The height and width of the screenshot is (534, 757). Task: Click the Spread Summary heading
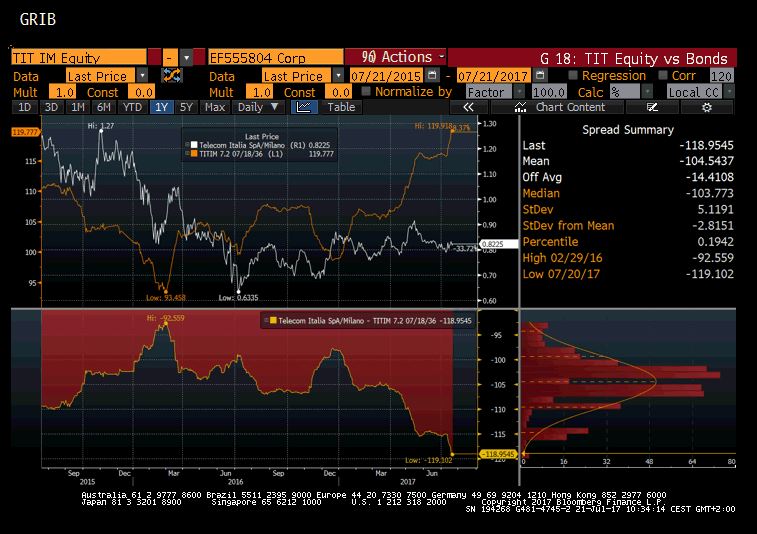pos(628,129)
